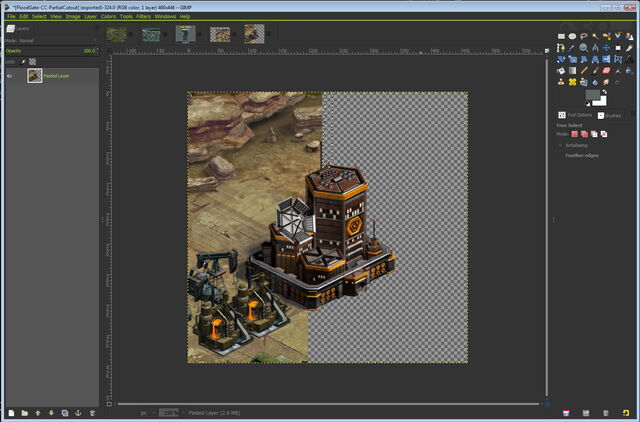Switch to the Brushes tab
This screenshot has height=422, width=640.
[x=609, y=115]
